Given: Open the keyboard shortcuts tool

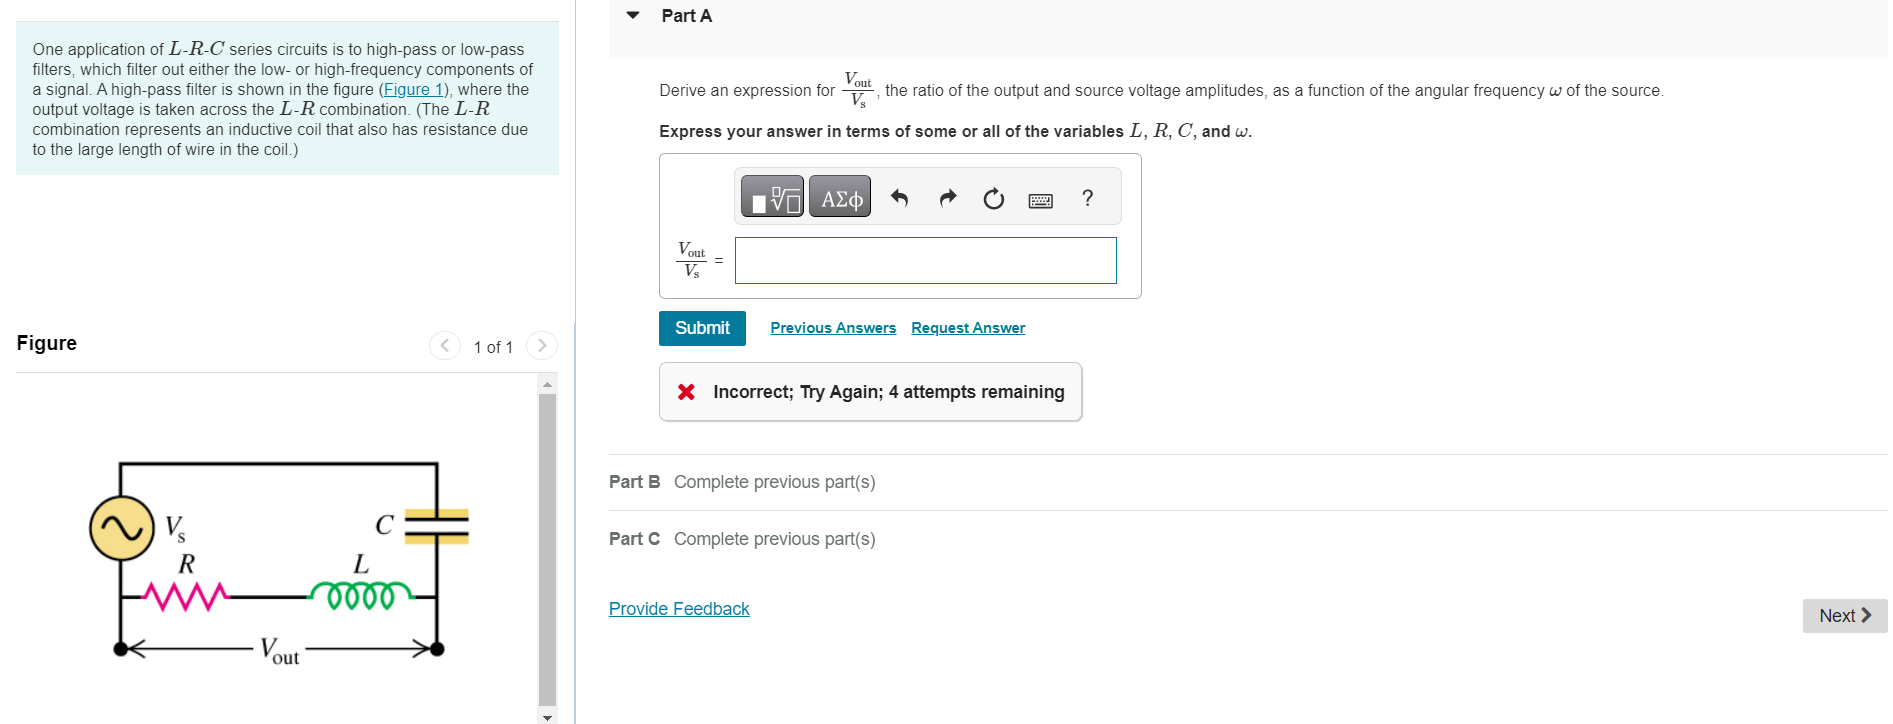Looking at the screenshot, I should pos(1040,200).
